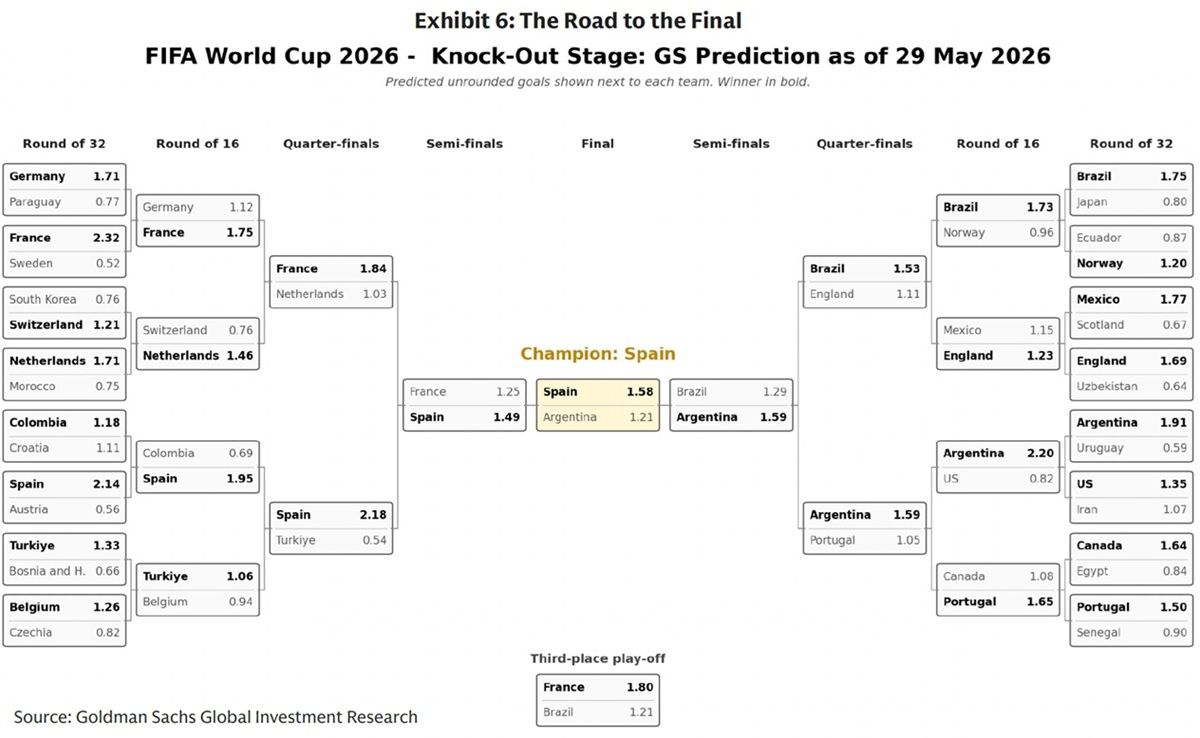Screen dimensions: 1200x738
Task: Click the Switzerland vs Netherlands Round of 16 box
Action: click(198, 343)
